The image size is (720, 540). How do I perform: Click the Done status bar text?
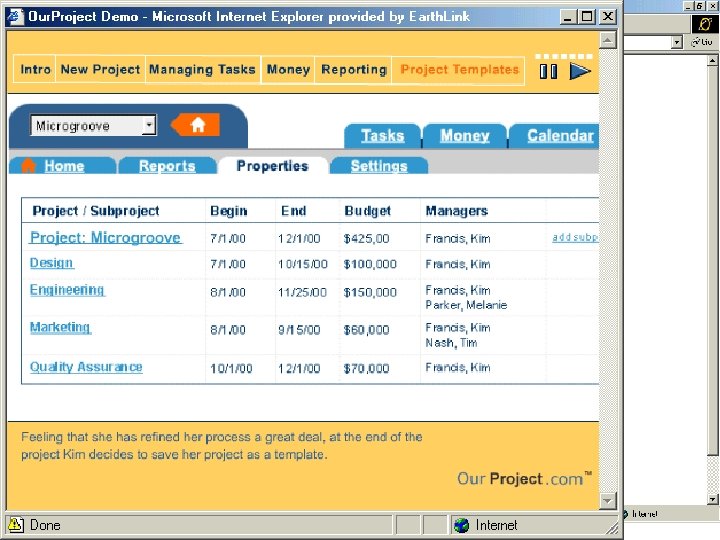(45, 525)
